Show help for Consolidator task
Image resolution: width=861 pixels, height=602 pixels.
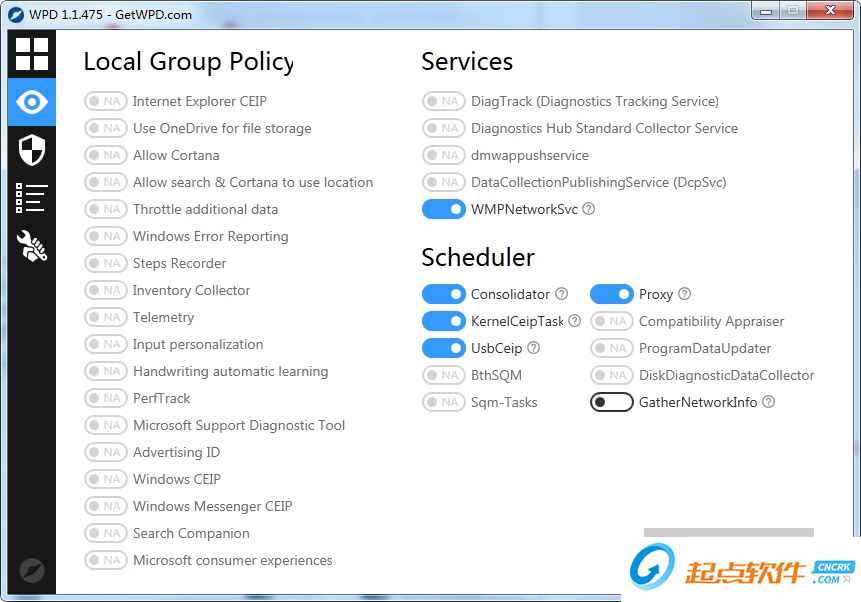(x=562, y=294)
